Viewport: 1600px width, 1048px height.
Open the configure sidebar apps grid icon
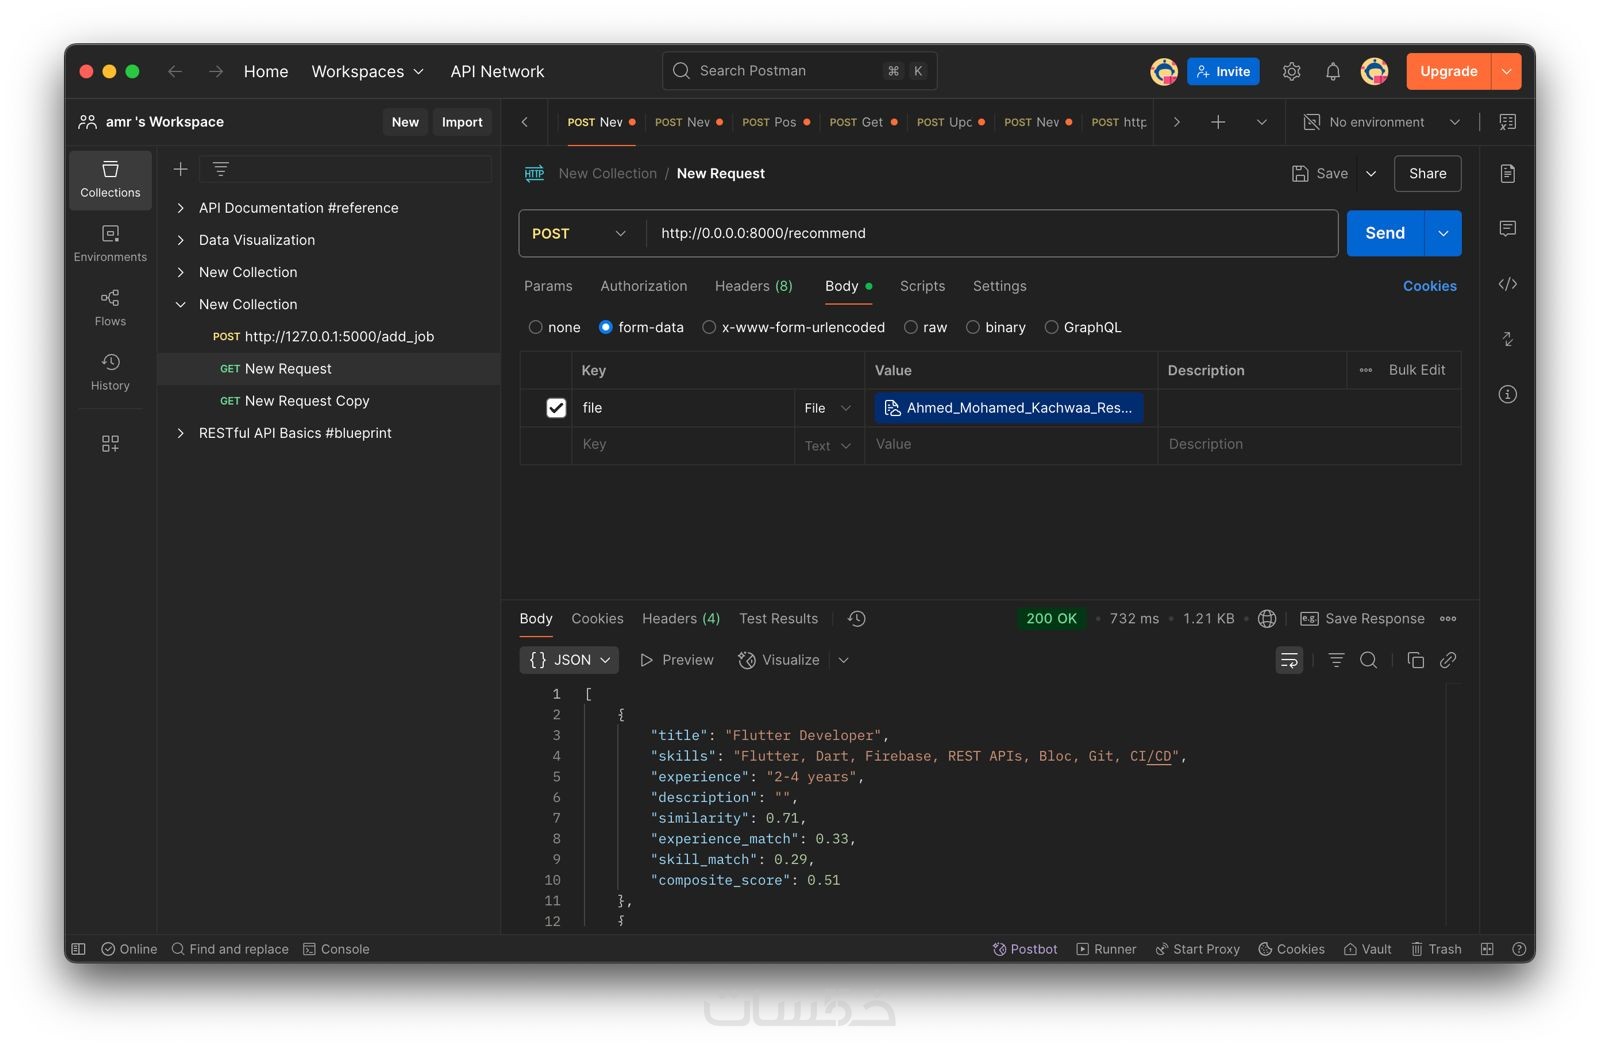tap(110, 443)
